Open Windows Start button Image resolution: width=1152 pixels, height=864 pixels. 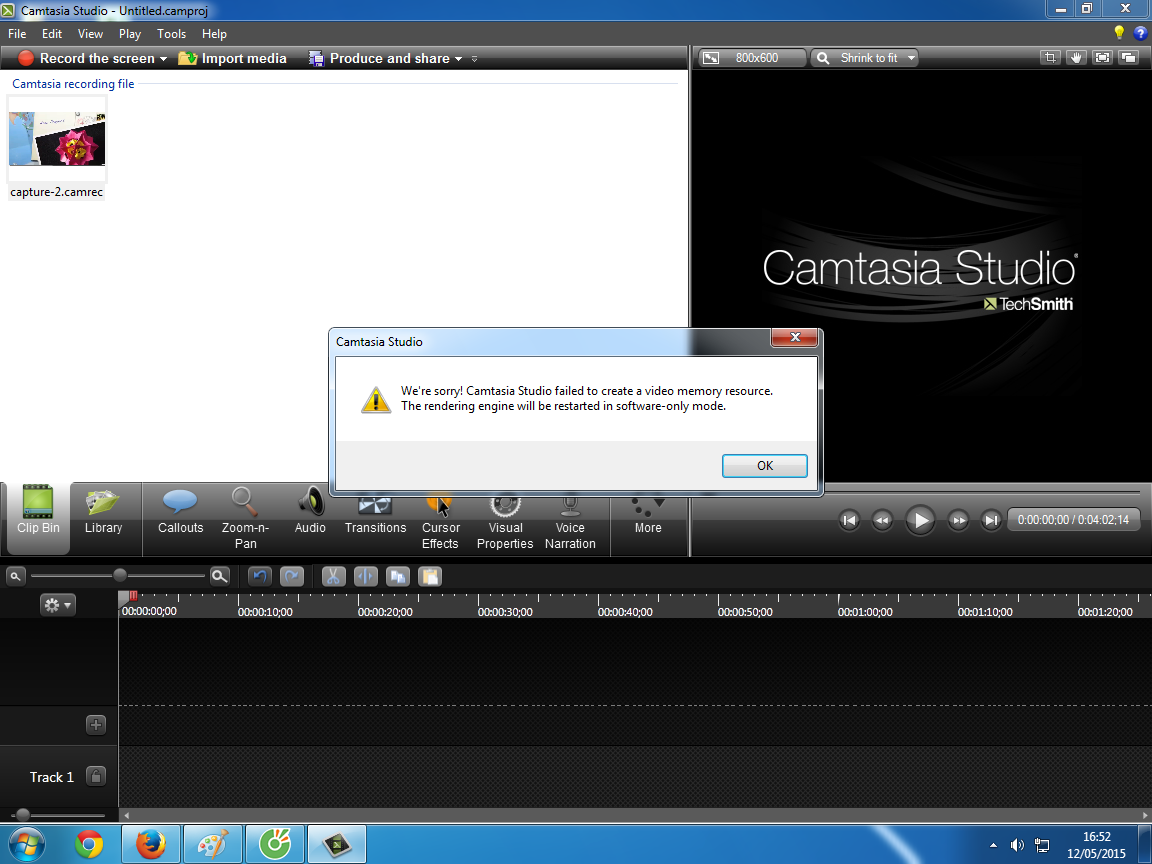tap(26, 844)
